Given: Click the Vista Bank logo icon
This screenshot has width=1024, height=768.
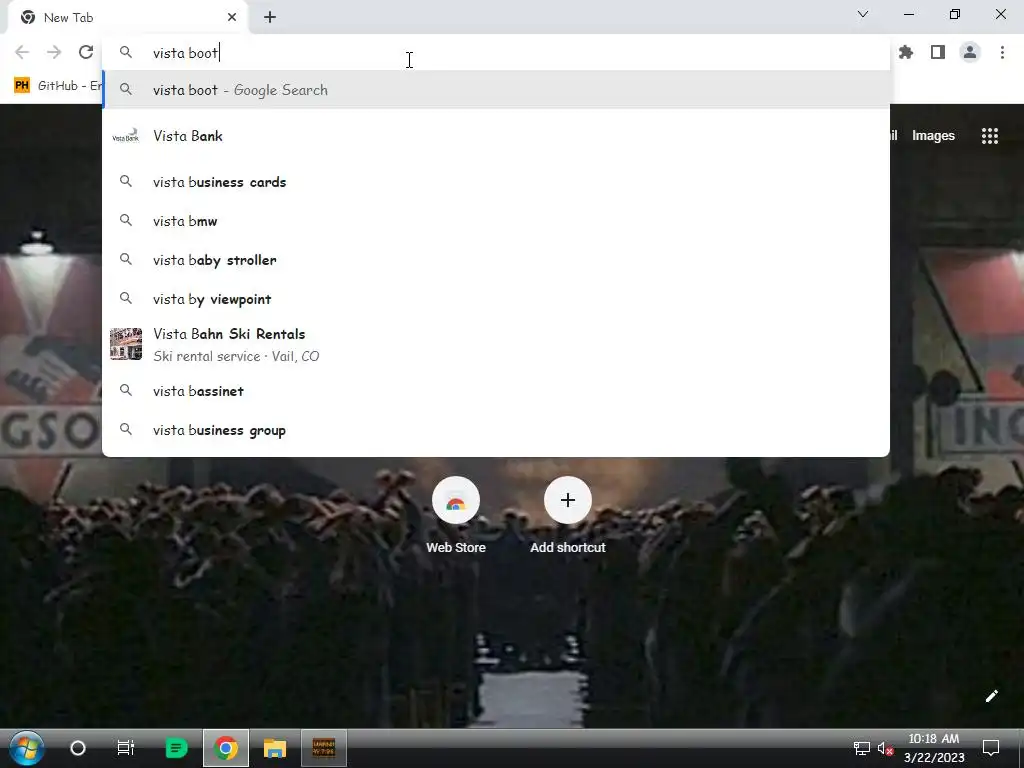Looking at the screenshot, I should tap(125, 136).
